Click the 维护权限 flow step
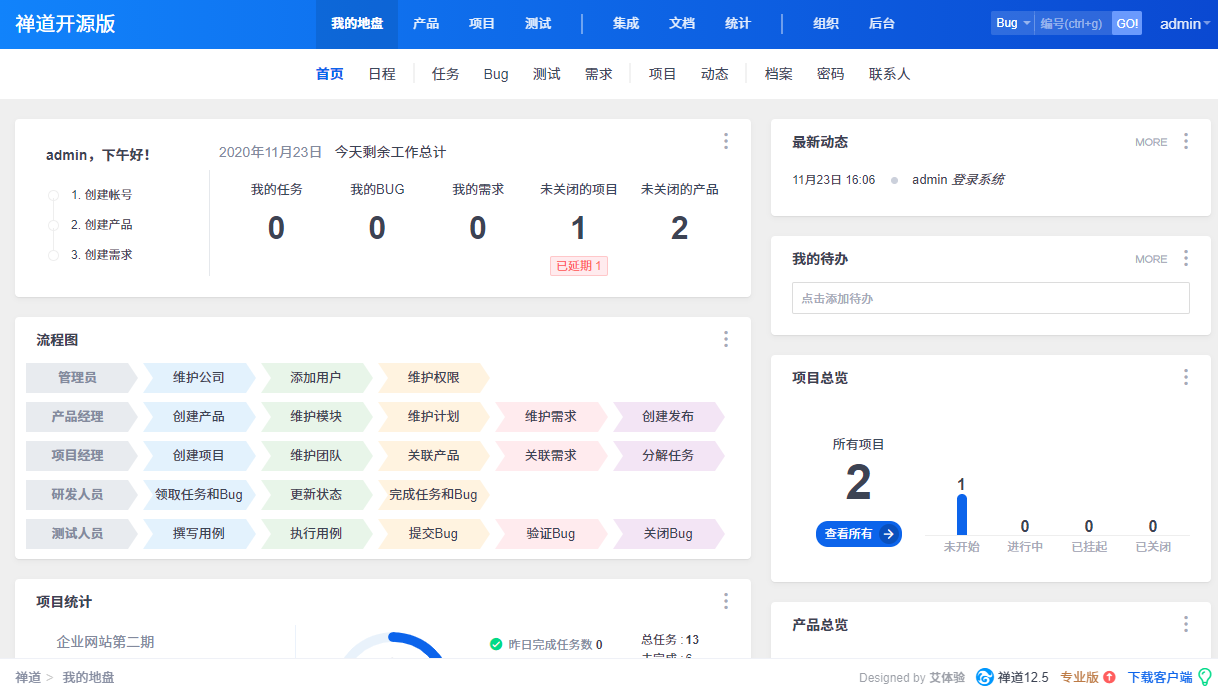The width and height of the screenshot is (1218, 698). tap(434, 378)
